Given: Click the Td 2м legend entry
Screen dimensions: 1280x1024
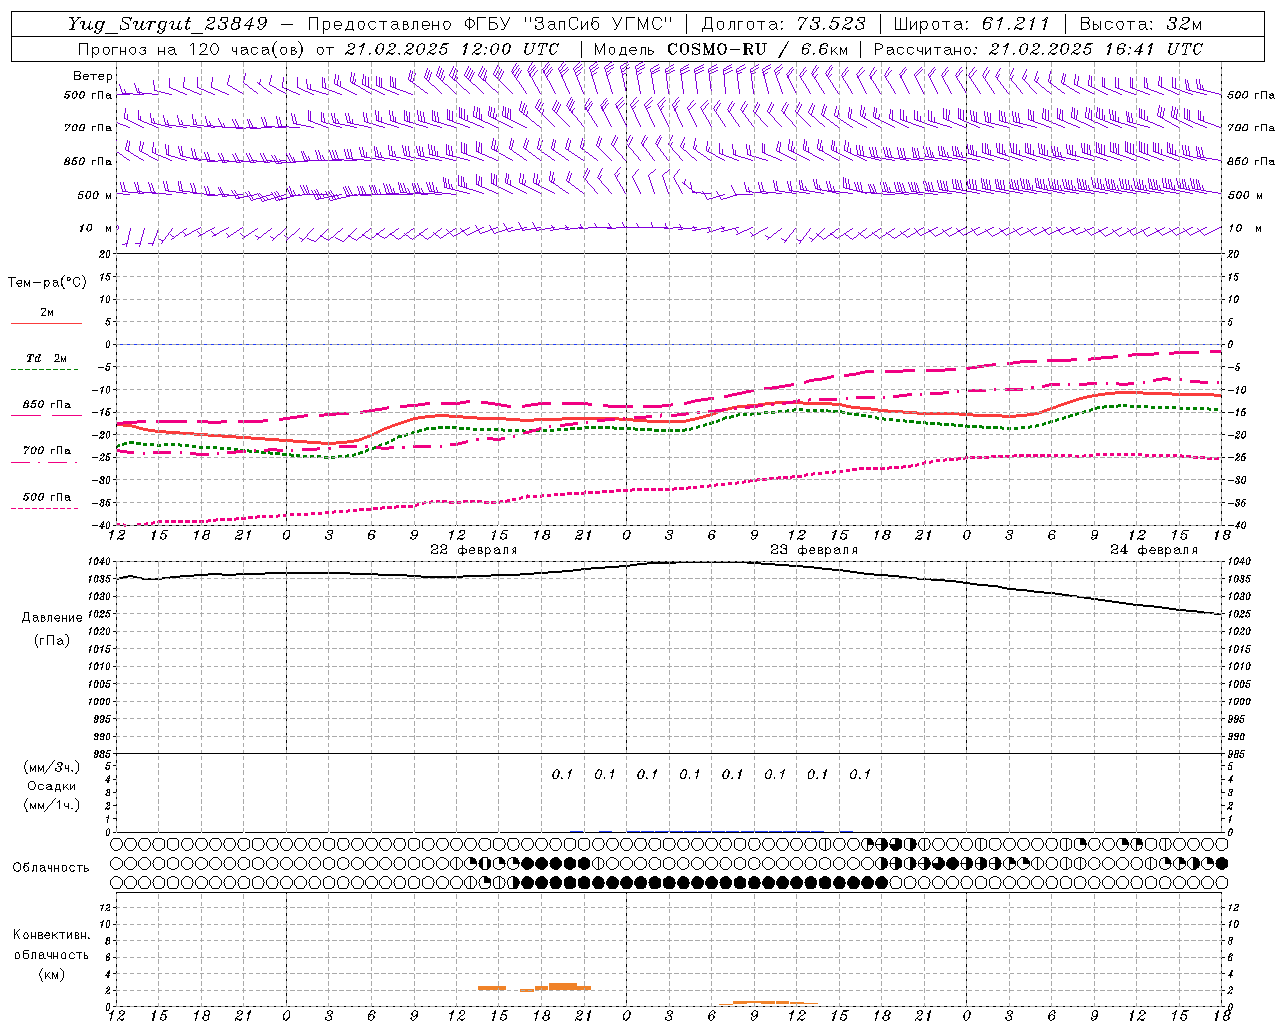Looking at the screenshot, I should coord(46,358).
